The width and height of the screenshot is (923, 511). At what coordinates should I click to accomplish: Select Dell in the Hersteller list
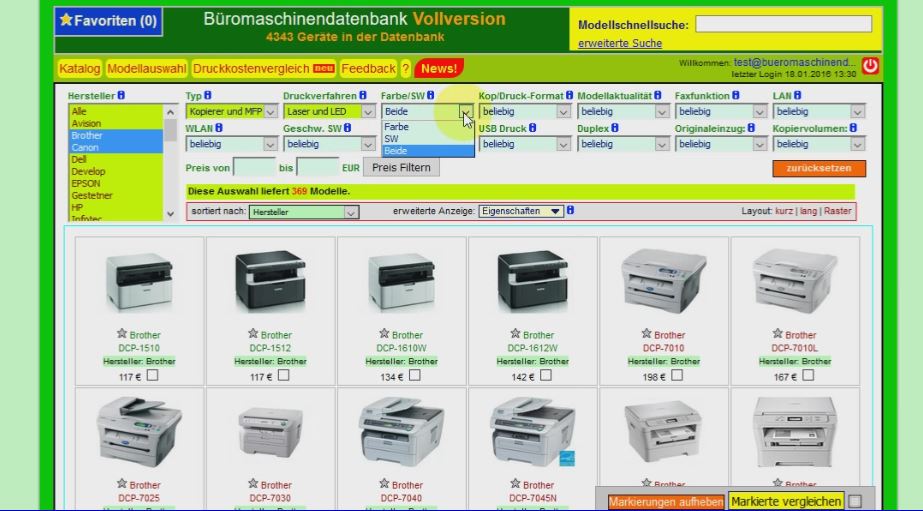point(115,160)
